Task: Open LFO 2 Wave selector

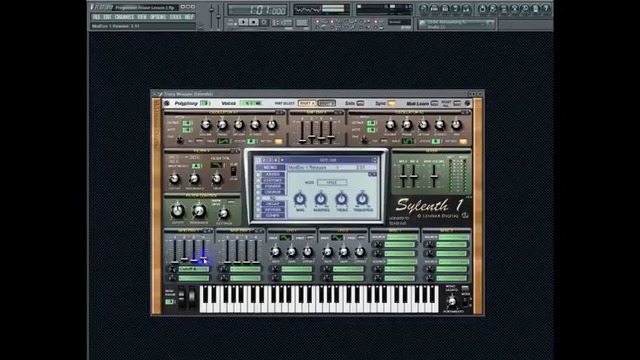Action: coord(337,238)
